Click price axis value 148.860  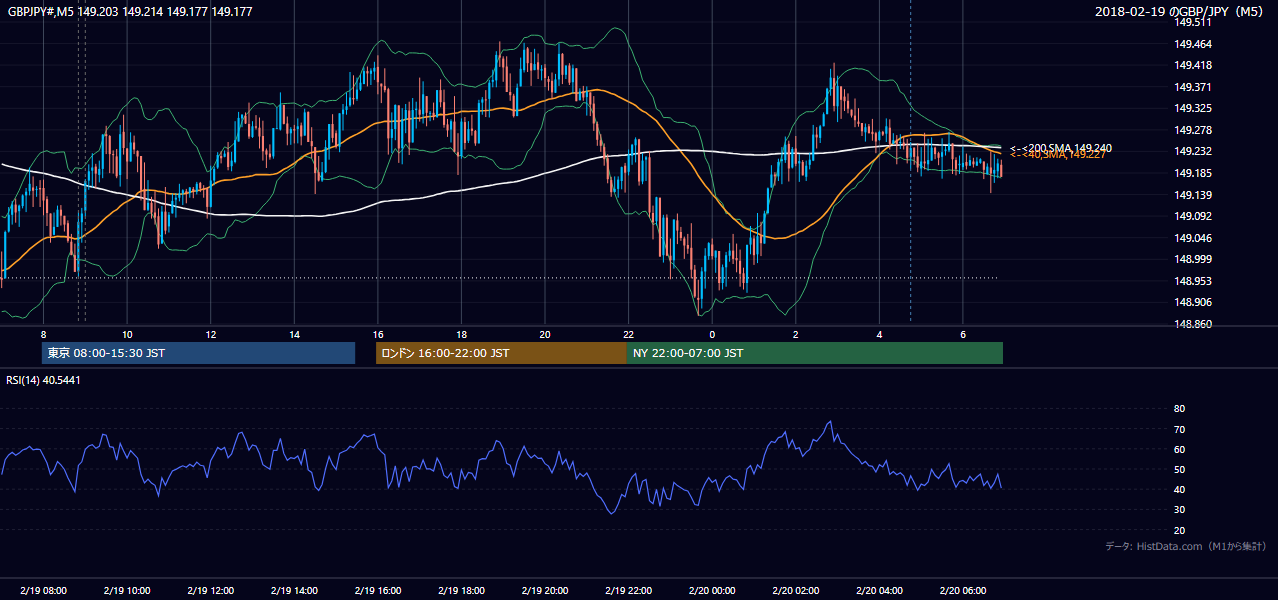1193,324
